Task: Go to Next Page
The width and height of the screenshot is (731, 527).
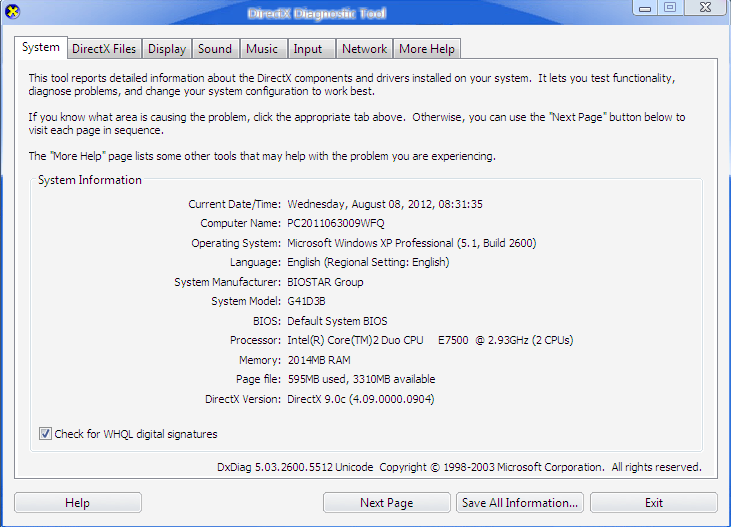Action: pyautogui.click(x=386, y=503)
